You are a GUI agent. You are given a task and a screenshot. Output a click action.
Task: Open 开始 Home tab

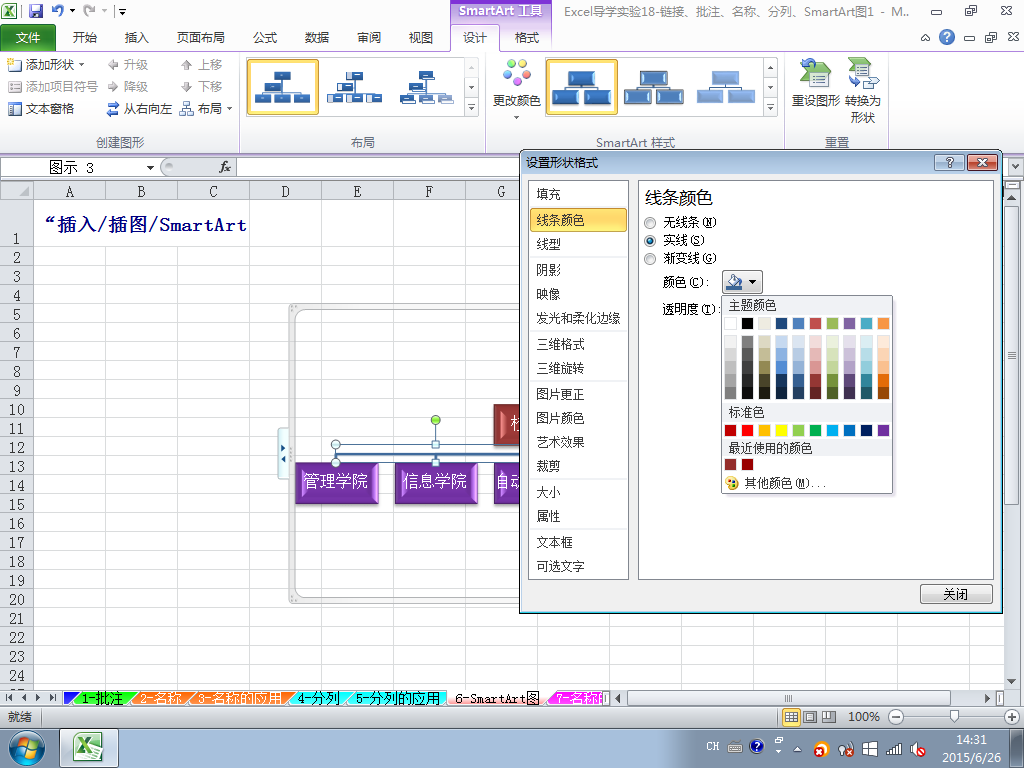click(x=85, y=38)
